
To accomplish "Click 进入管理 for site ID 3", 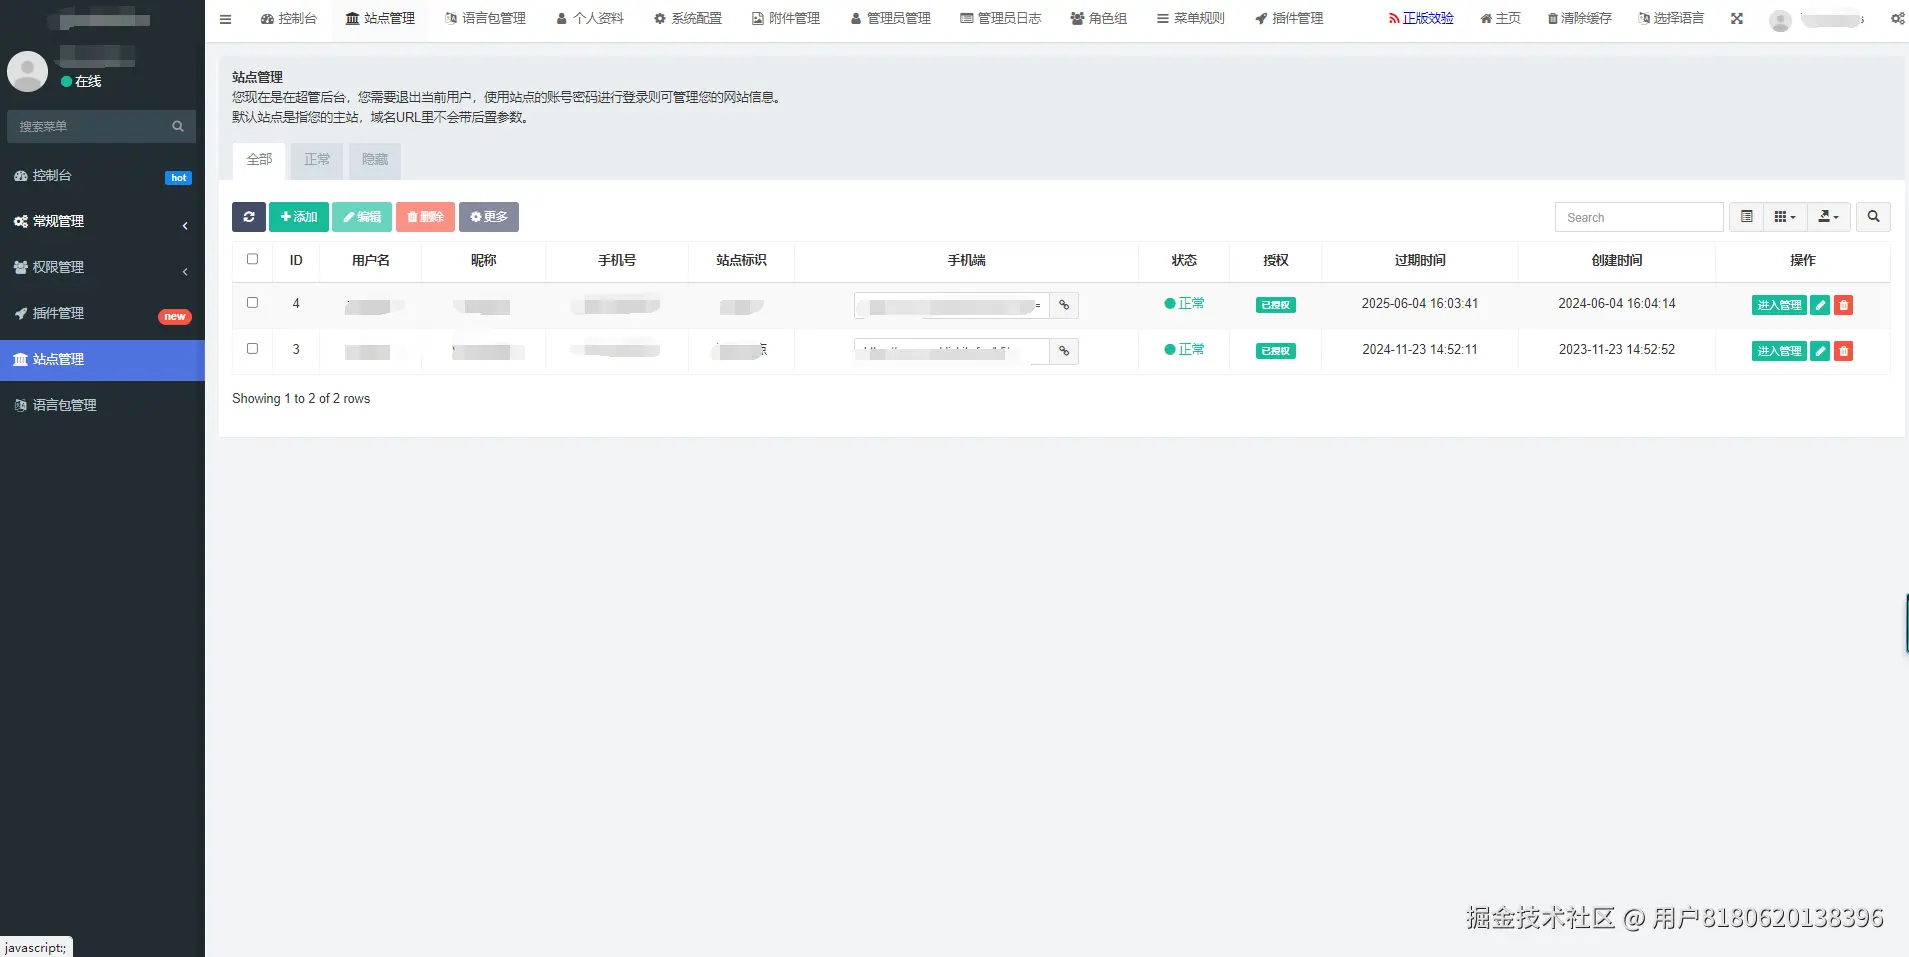I will [1779, 351].
